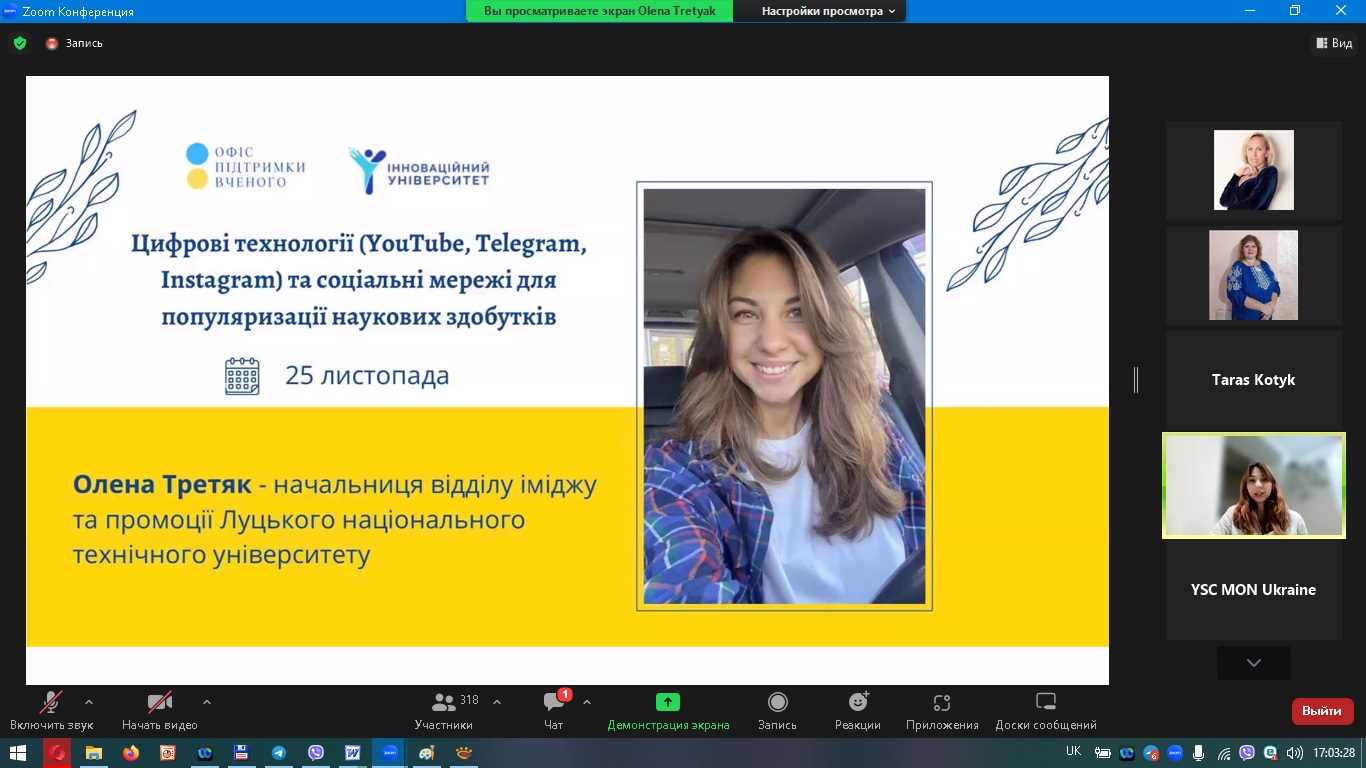Screen dimensions: 1366x768
Task: Open Opera browser from taskbar
Action: [x=57, y=753]
